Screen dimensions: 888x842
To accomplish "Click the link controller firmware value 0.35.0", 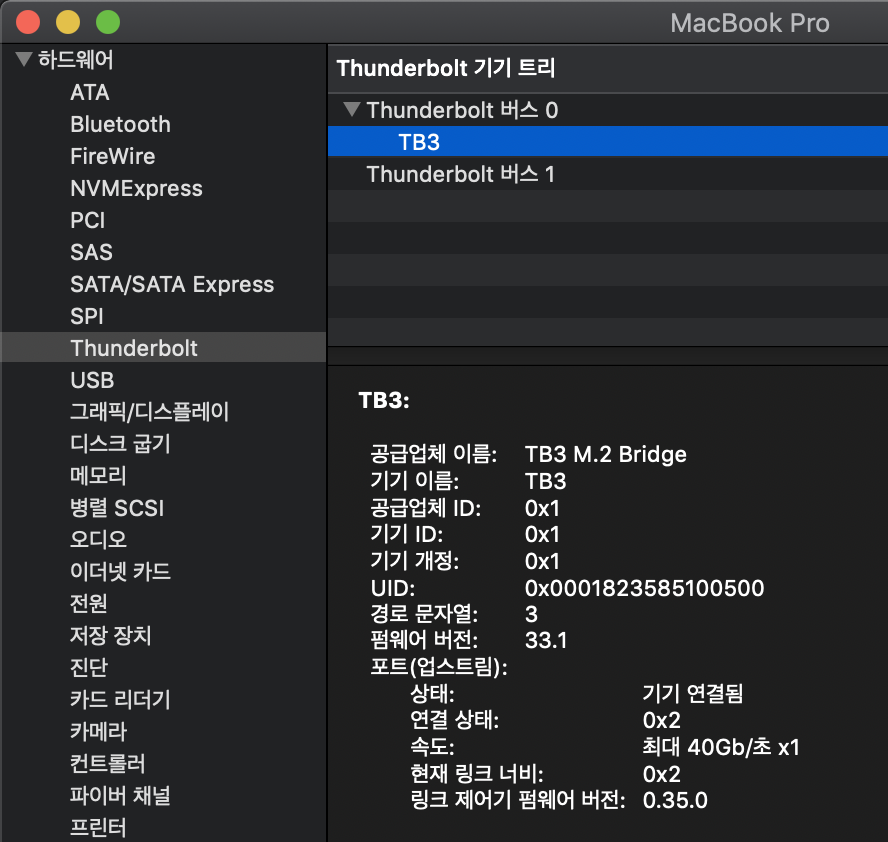I will tap(675, 800).
